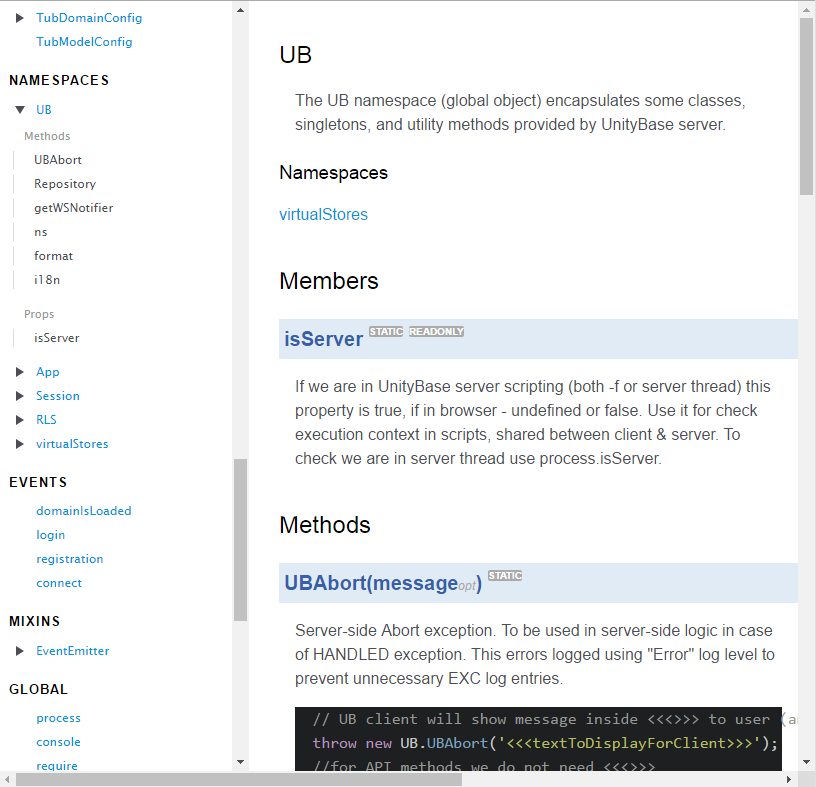Open the process global documentation
The height and width of the screenshot is (787, 816).
(x=58, y=717)
